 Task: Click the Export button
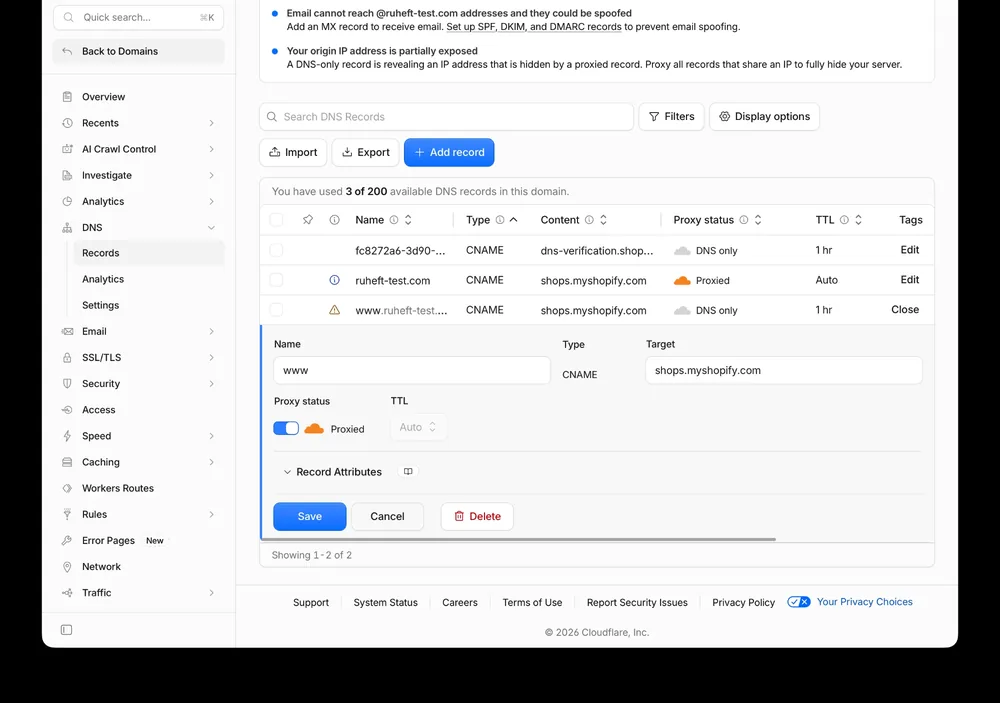click(365, 152)
